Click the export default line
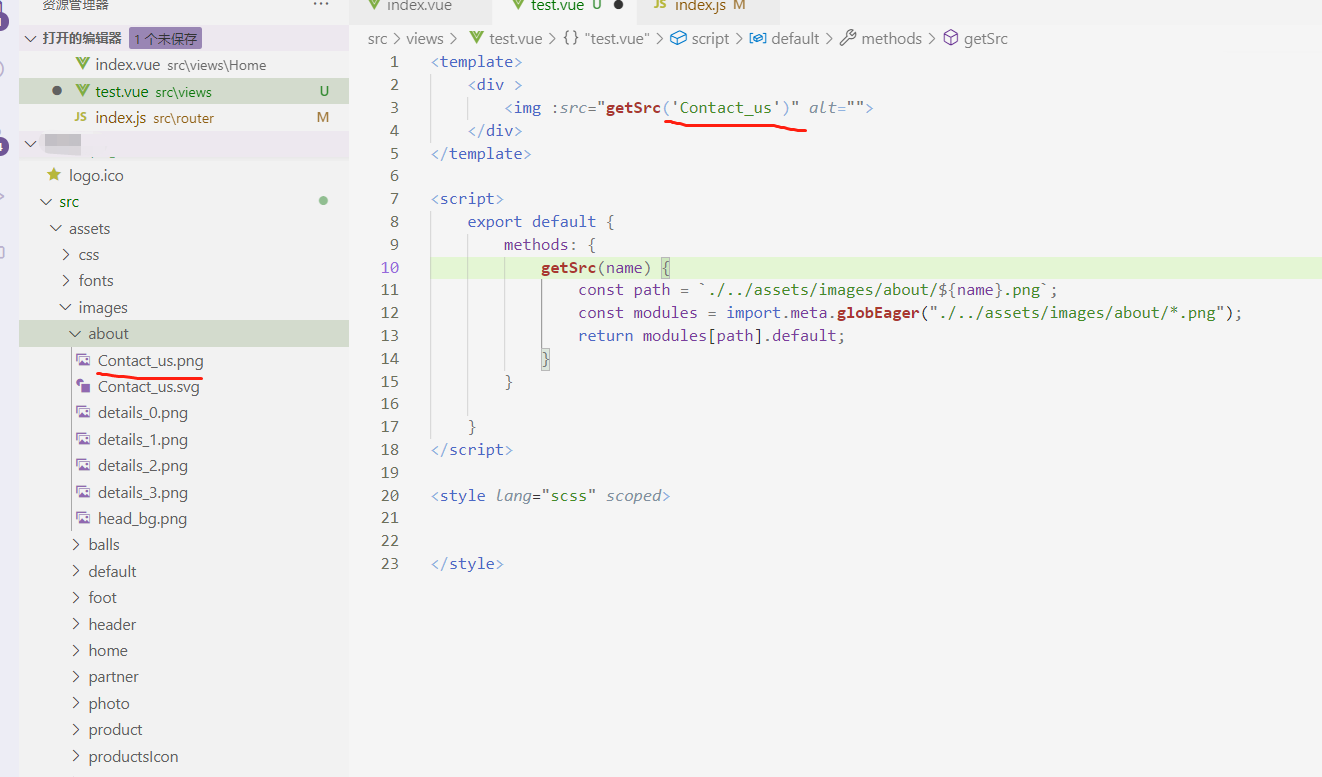Image resolution: width=1322 pixels, height=777 pixels. 540,221
